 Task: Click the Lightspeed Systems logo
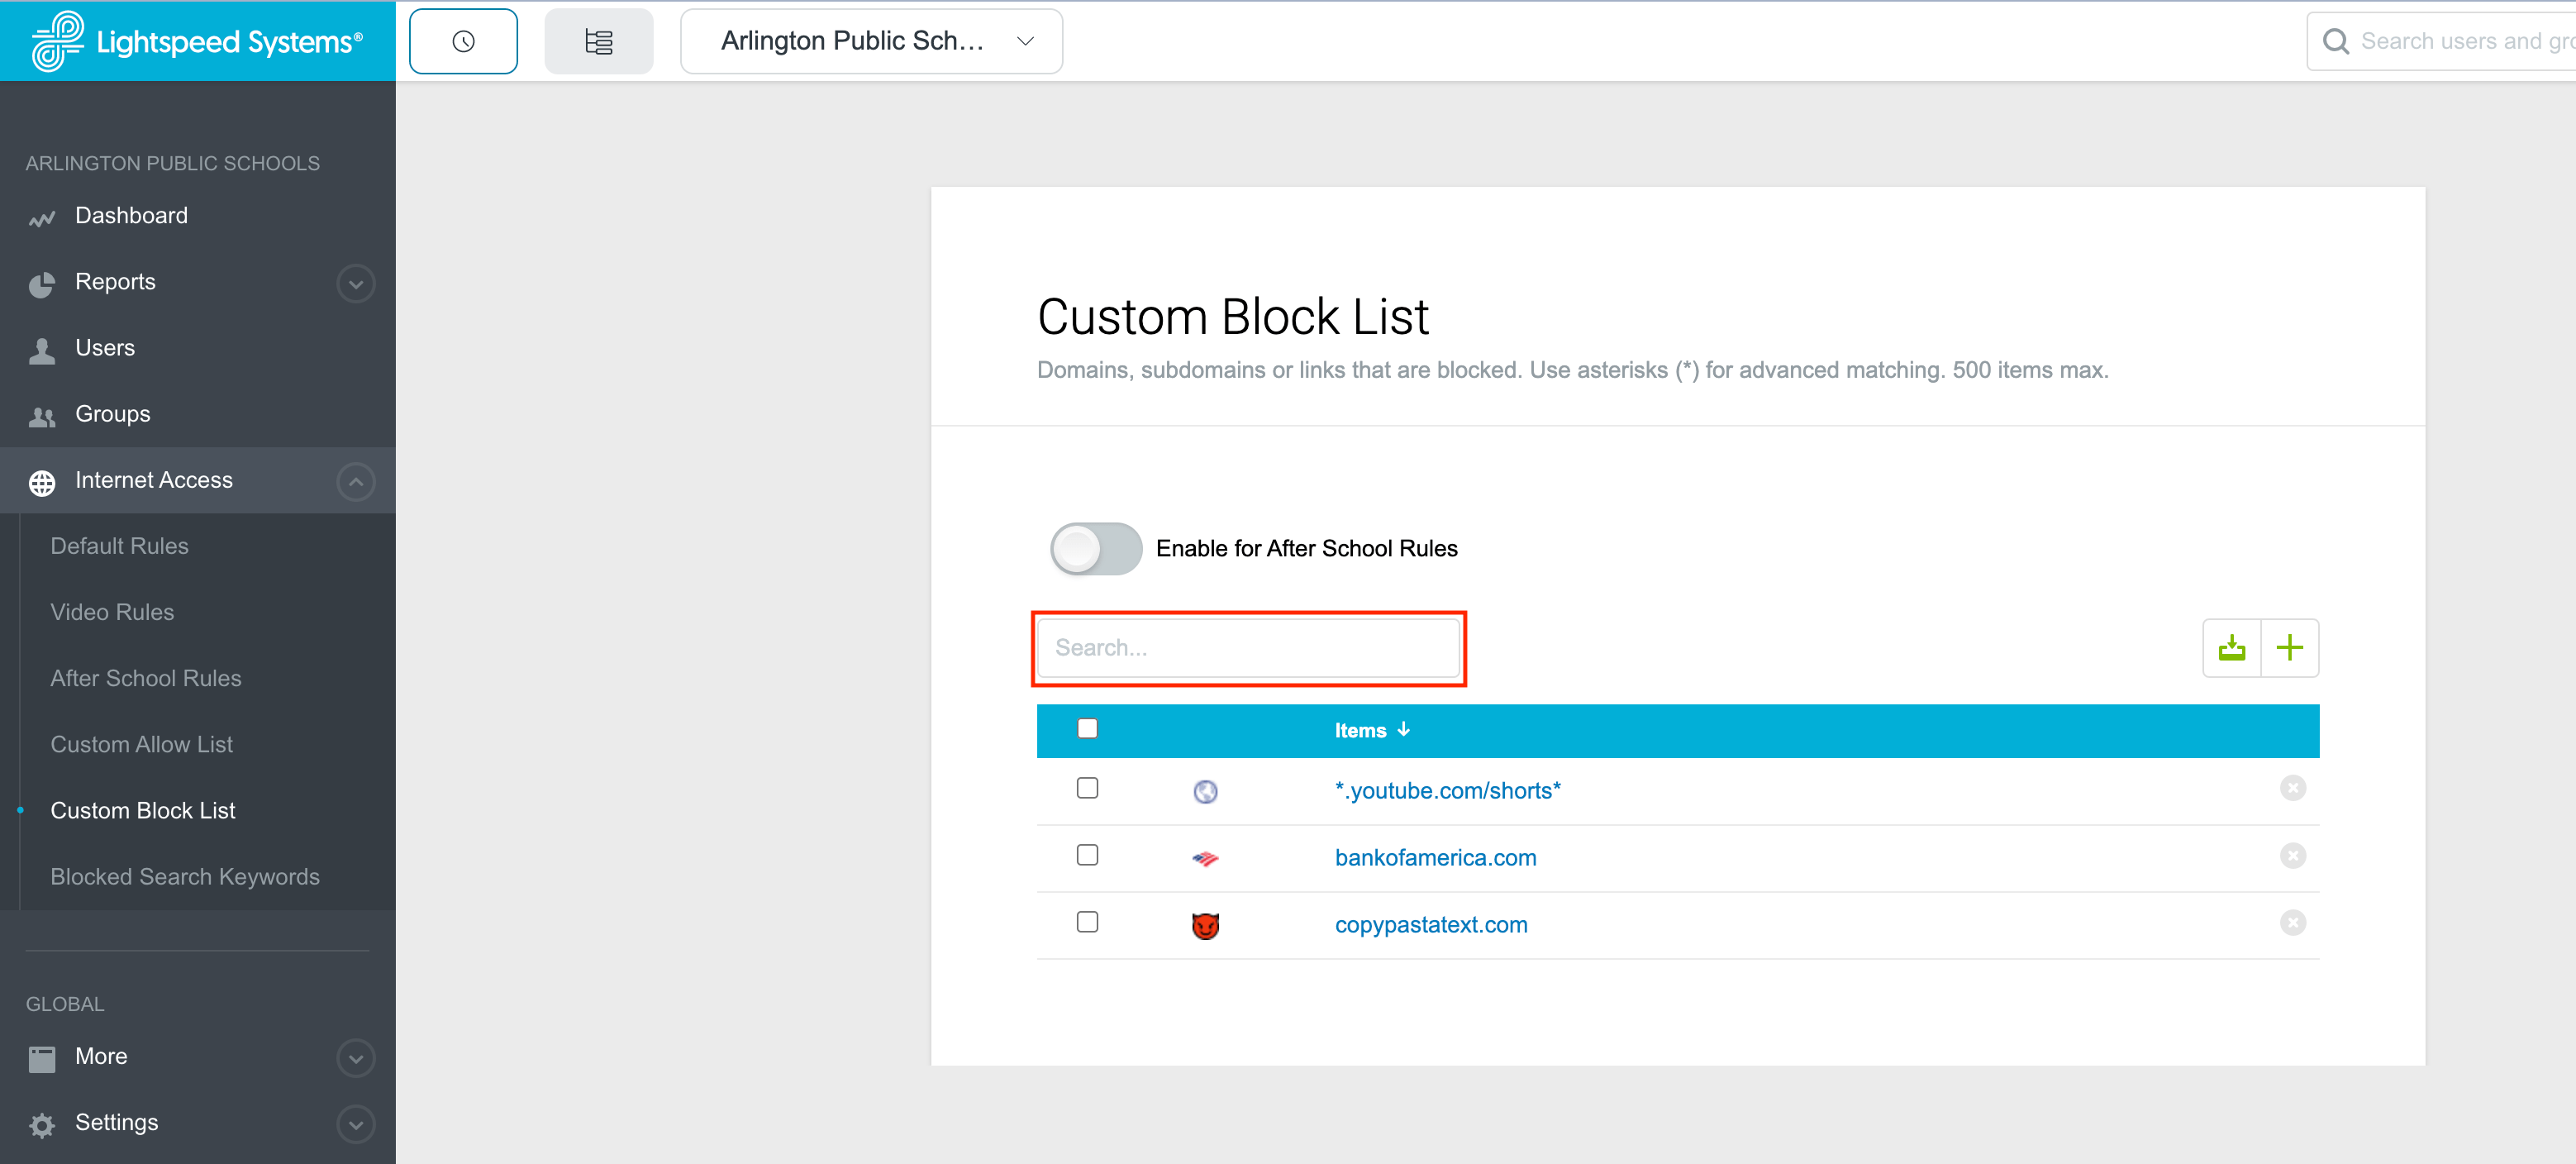pos(196,40)
